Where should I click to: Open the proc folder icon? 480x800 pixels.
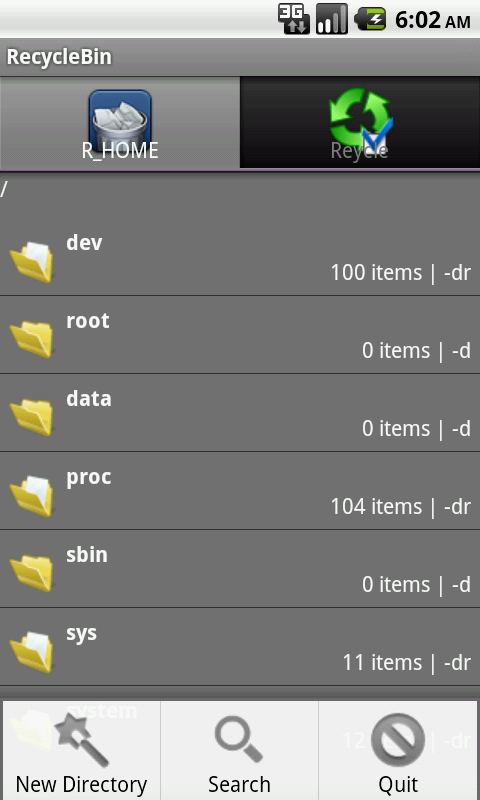32,496
